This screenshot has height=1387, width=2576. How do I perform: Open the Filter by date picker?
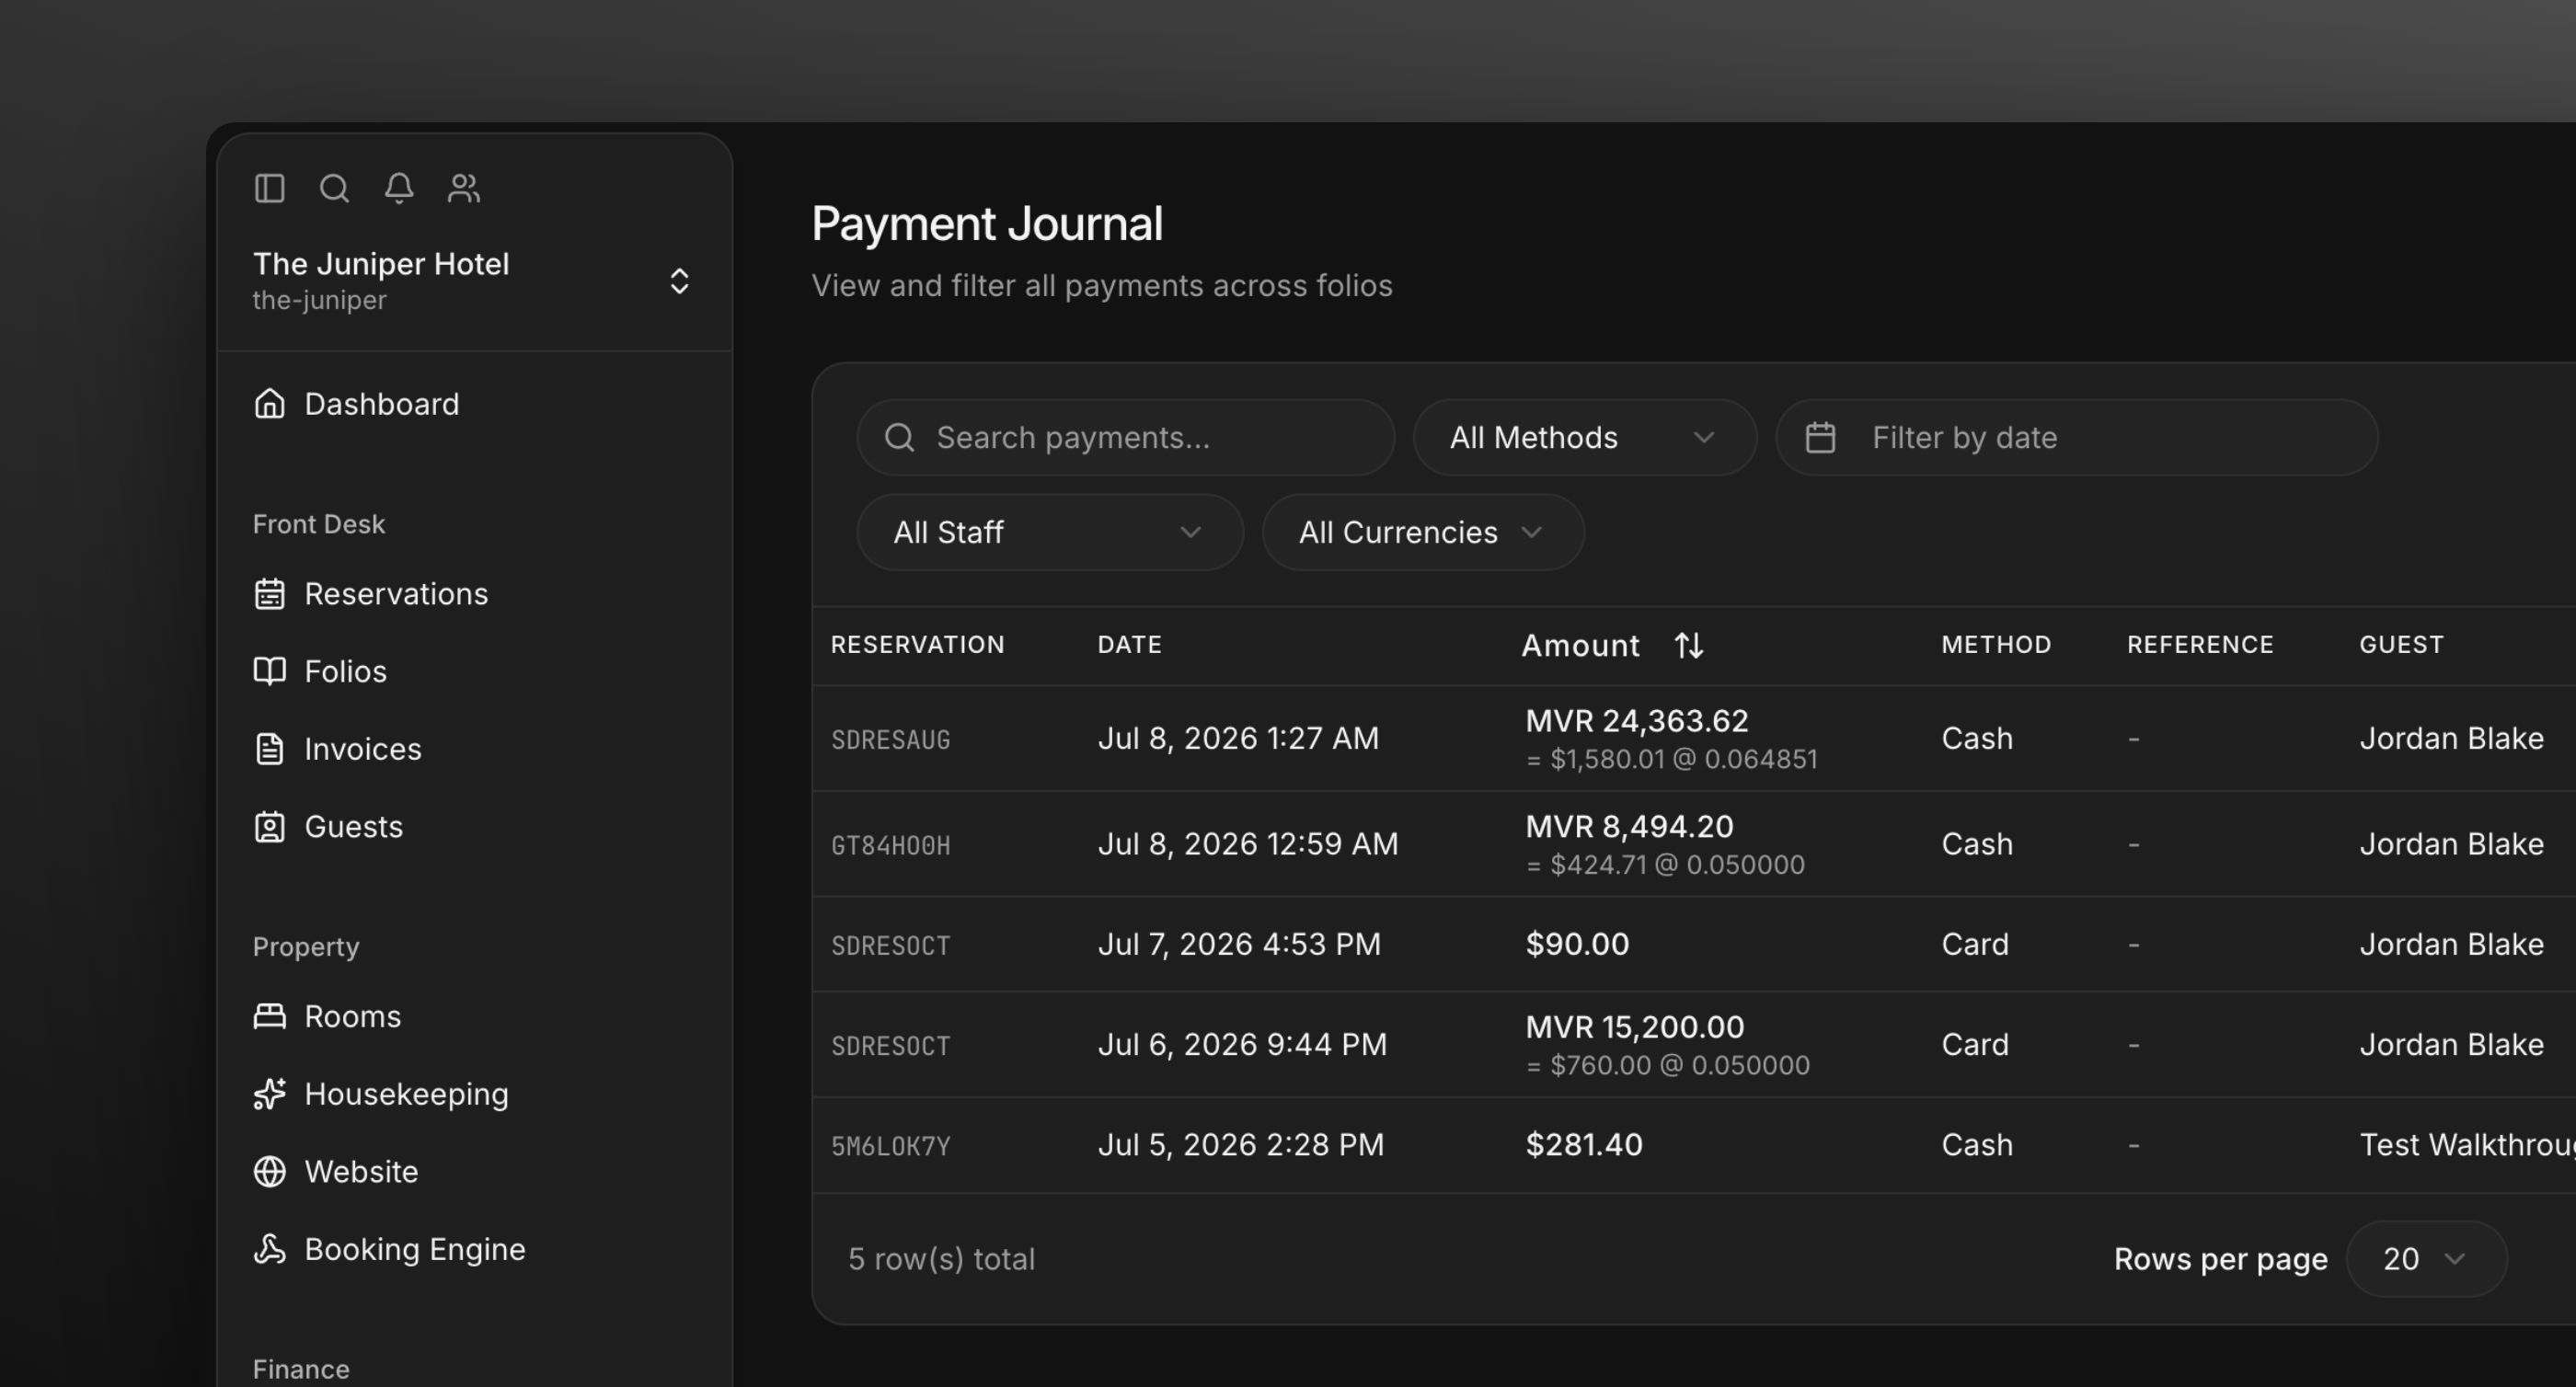pyautogui.click(x=2076, y=438)
